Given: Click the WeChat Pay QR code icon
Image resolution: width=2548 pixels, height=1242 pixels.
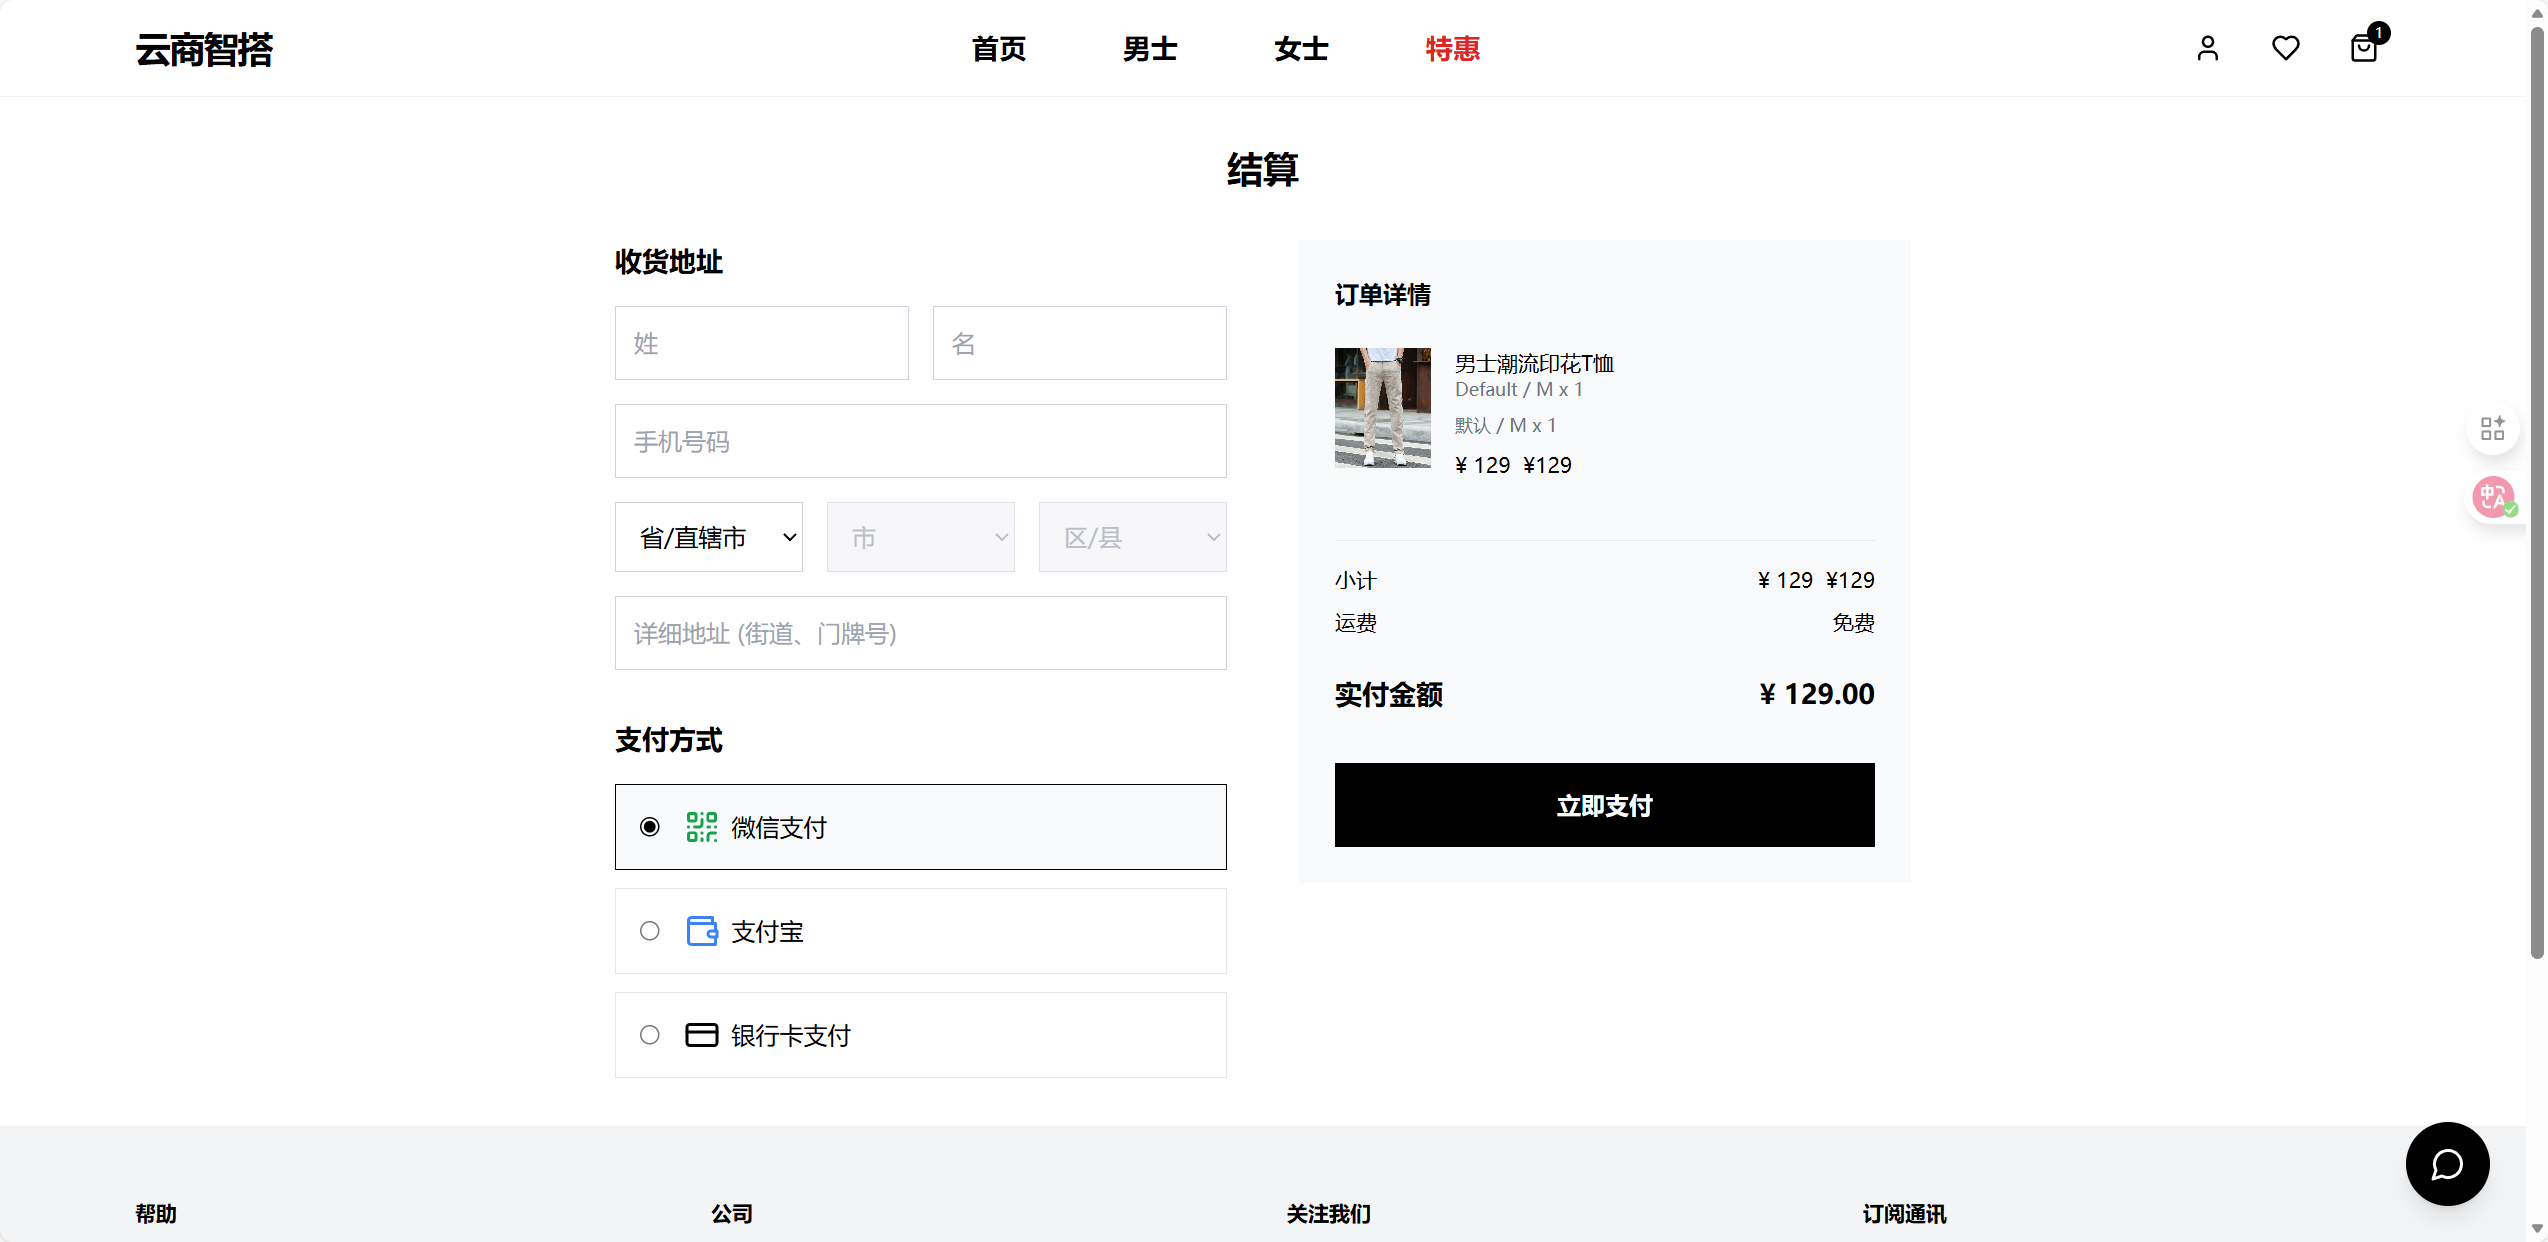Looking at the screenshot, I should (x=701, y=827).
